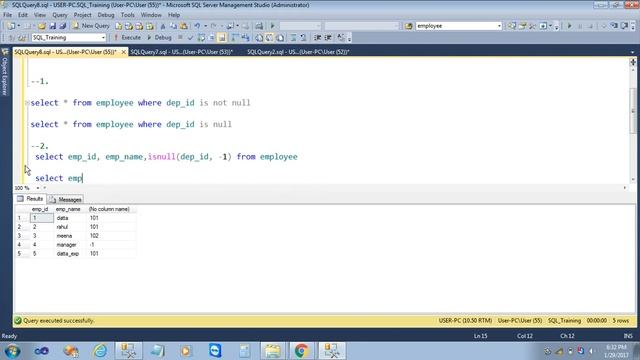Expand the New Project arrow dropdown

(18, 26)
